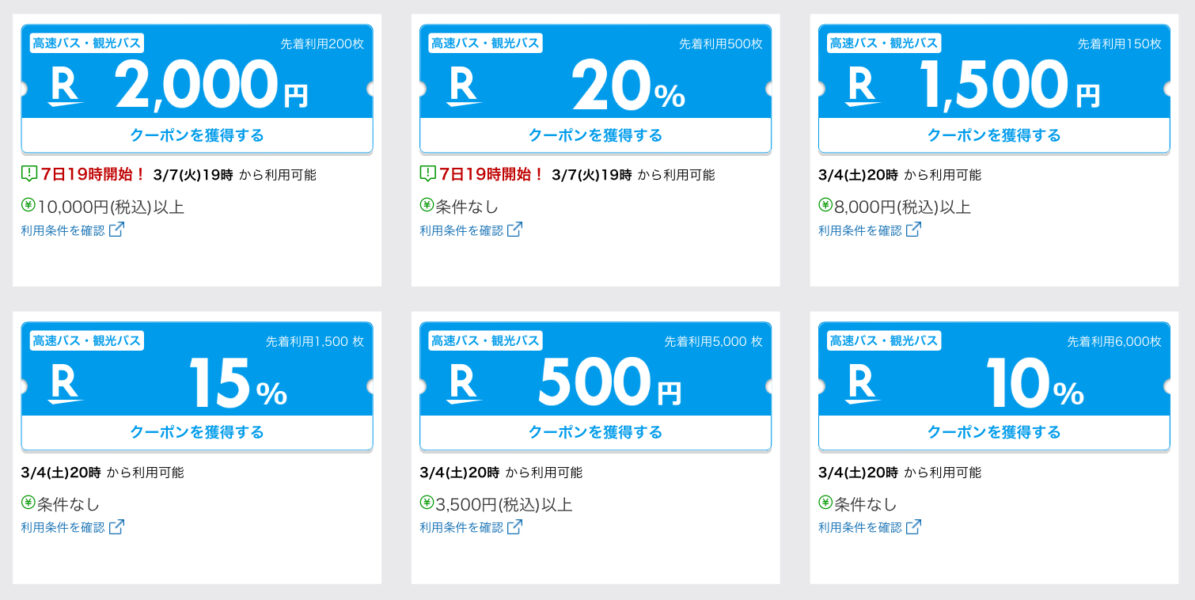The image size is (1195, 600).
Task: Click 高速バス・観光バス tag on 500円 coupon
Action: pos(485,341)
